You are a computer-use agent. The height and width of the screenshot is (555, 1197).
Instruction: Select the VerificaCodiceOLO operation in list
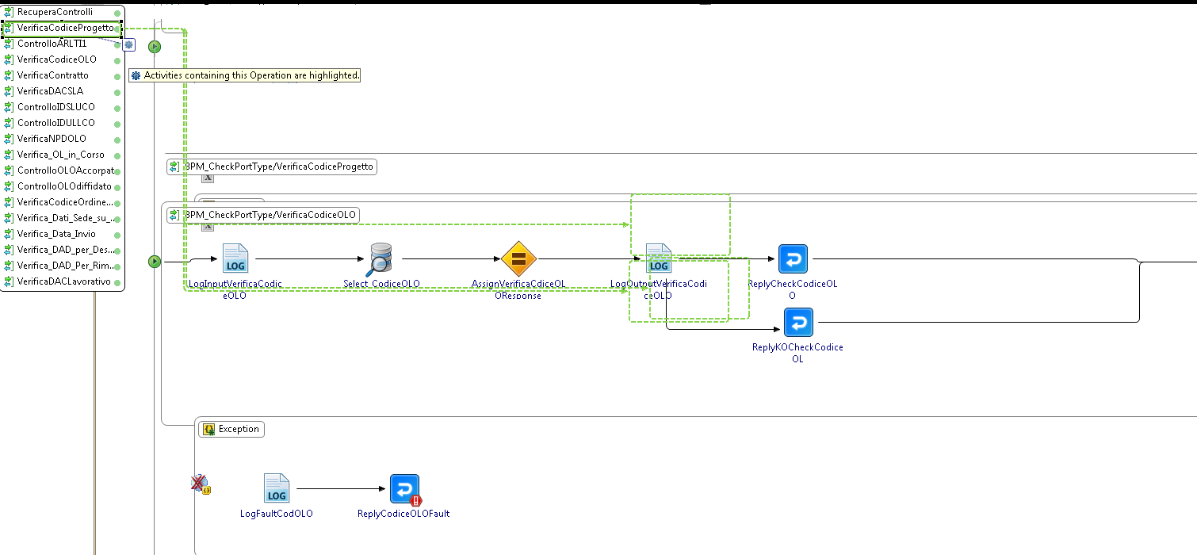tap(57, 60)
